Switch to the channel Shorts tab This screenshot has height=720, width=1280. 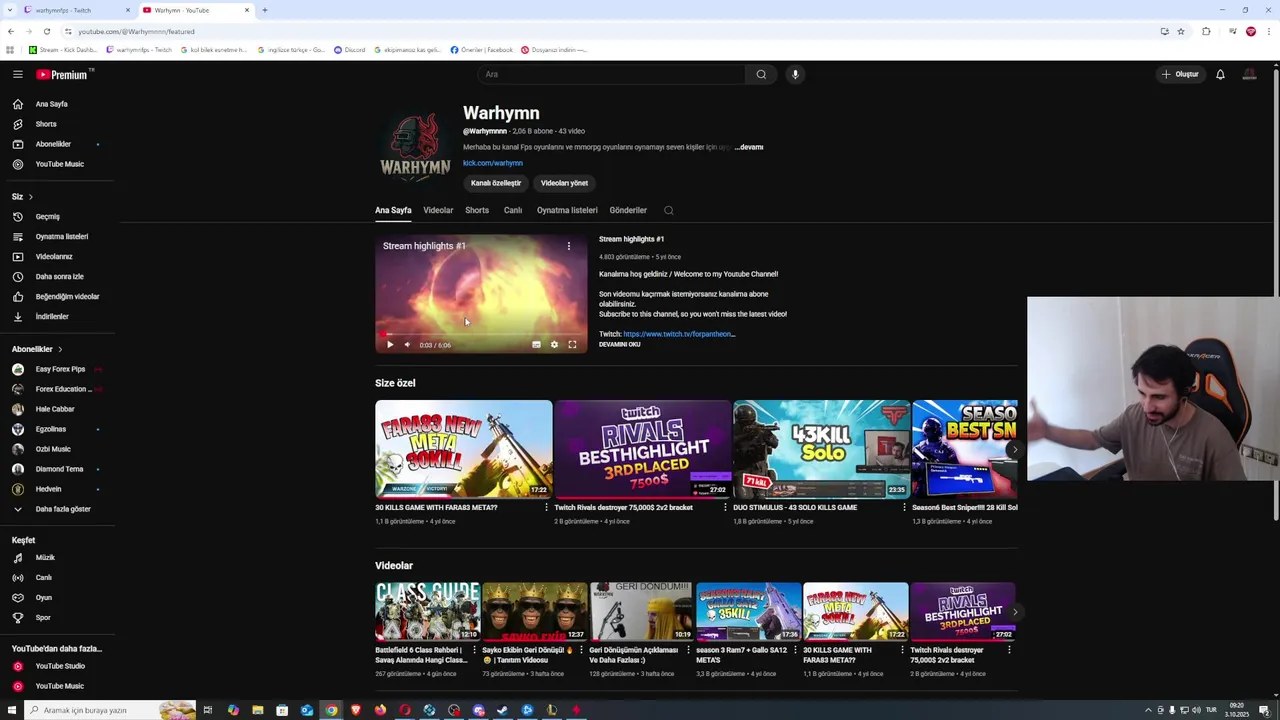click(x=477, y=210)
